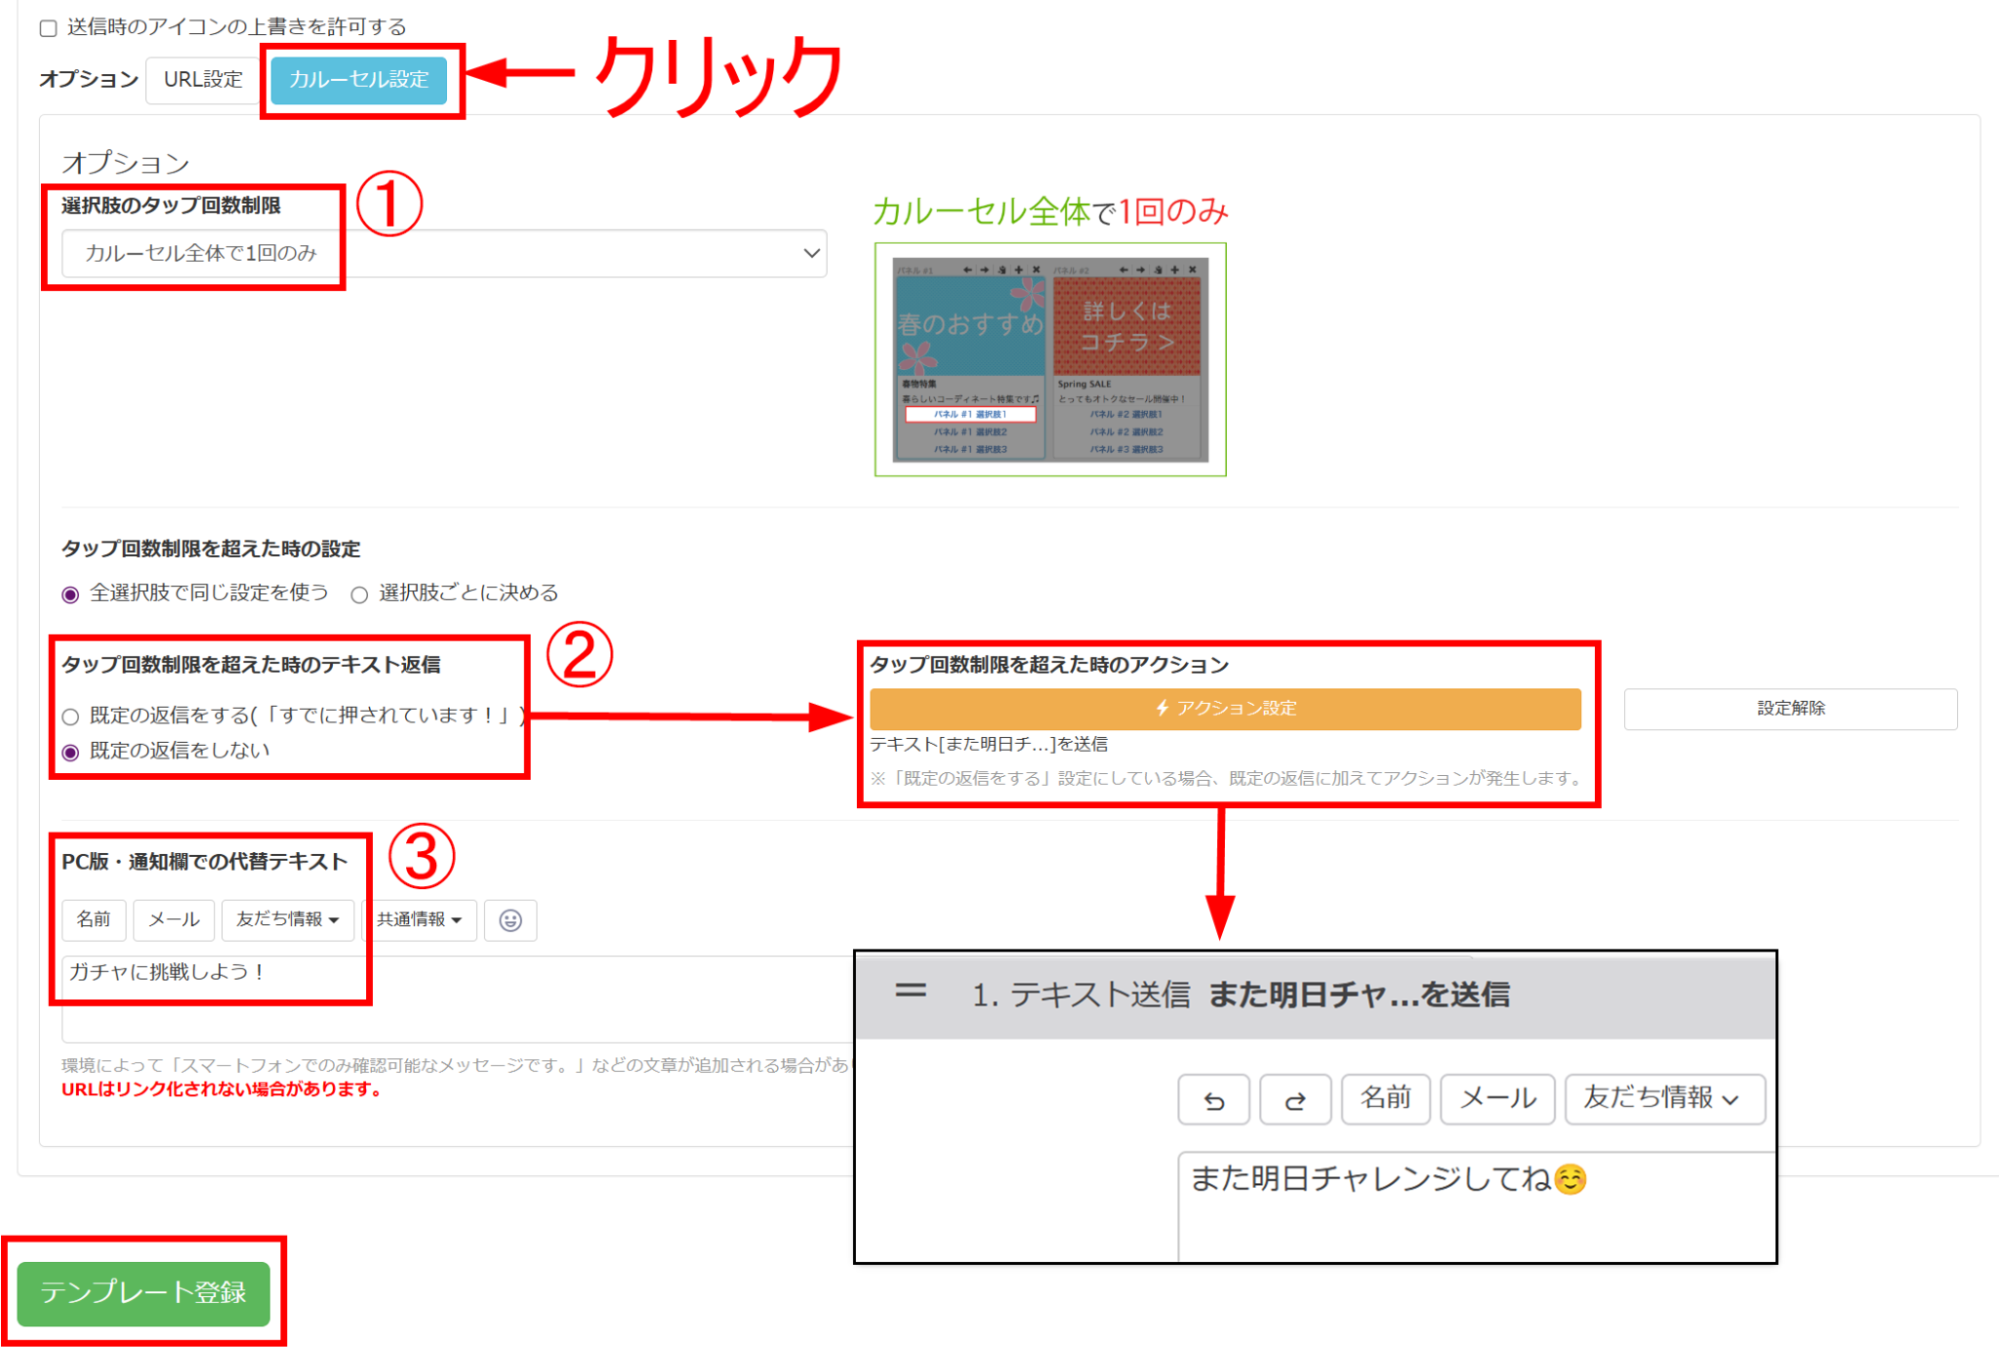Move パネル #1 right using the arrow icon
Viewport: 1999px width, 1368px height.
pos(985,270)
